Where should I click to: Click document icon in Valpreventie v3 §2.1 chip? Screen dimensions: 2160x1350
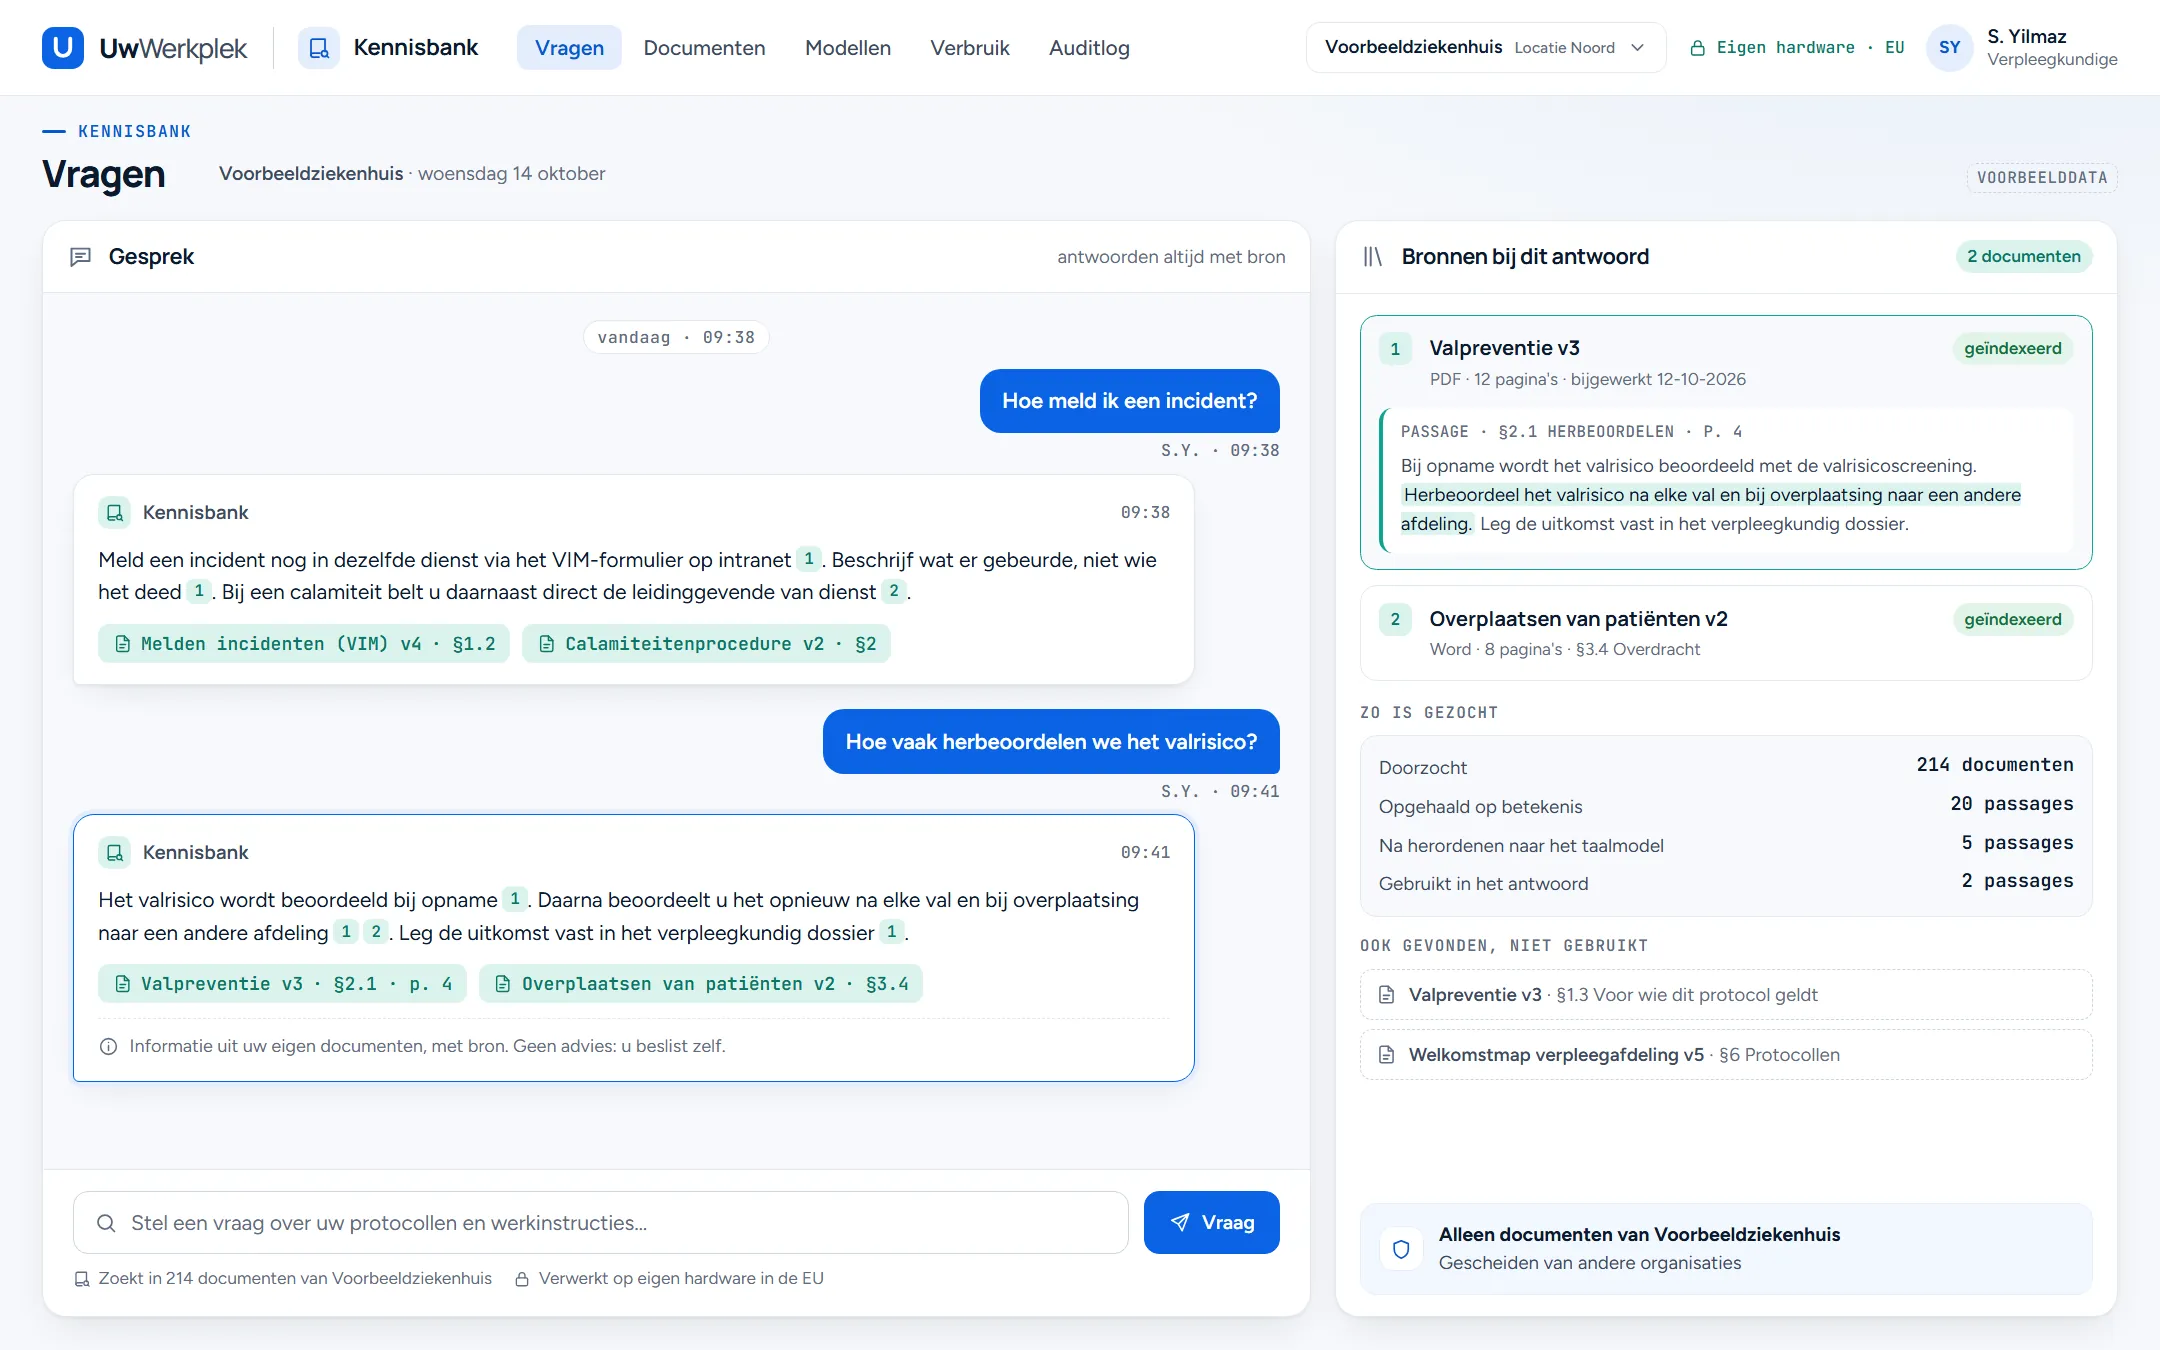pyautogui.click(x=122, y=984)
